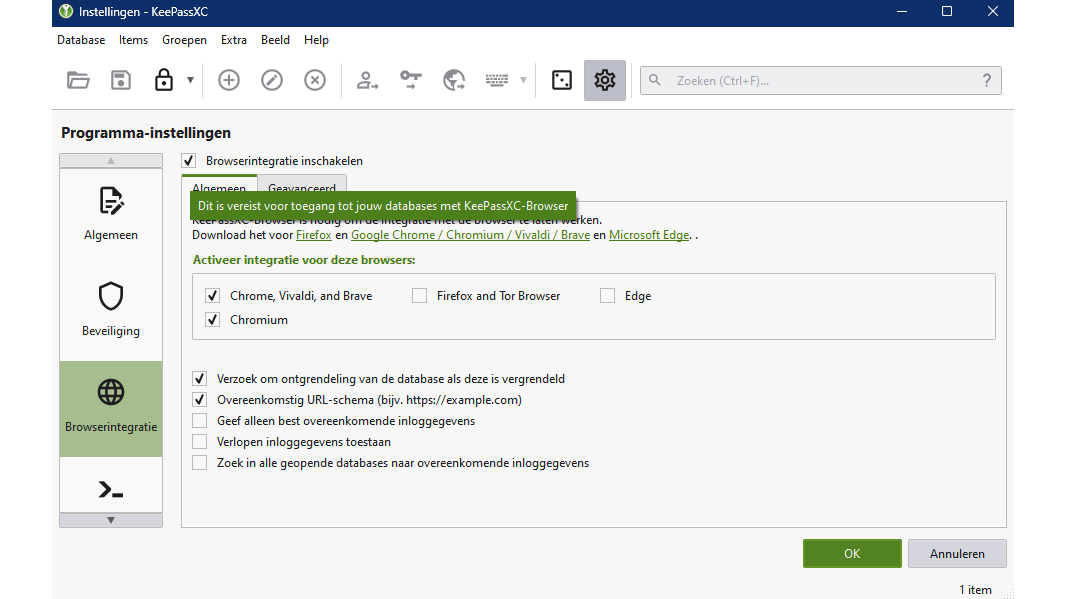
Task: Uncheck Chrome, Vivaldi, and Brave checkbox
Action: (213, 295)
